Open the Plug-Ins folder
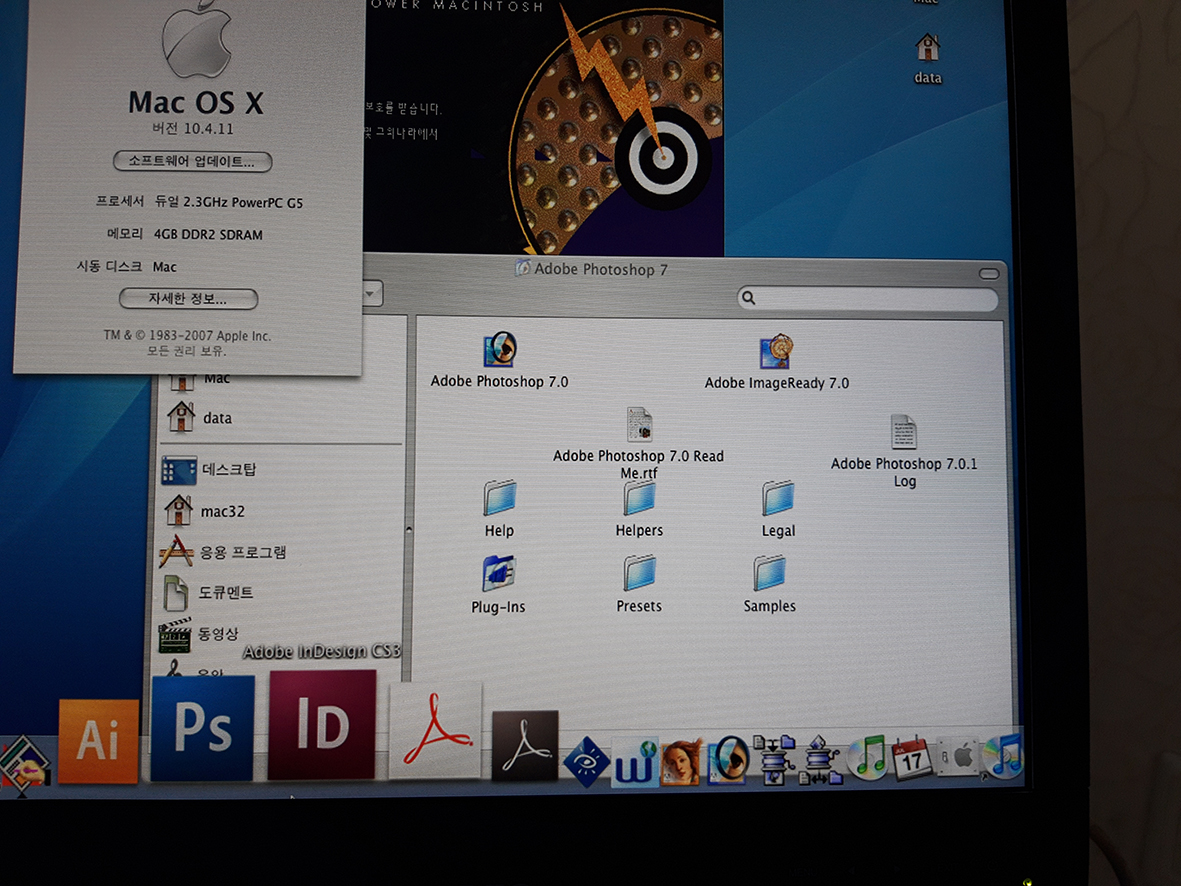Viewport: 1181px width, 886px height. [498, 574]
